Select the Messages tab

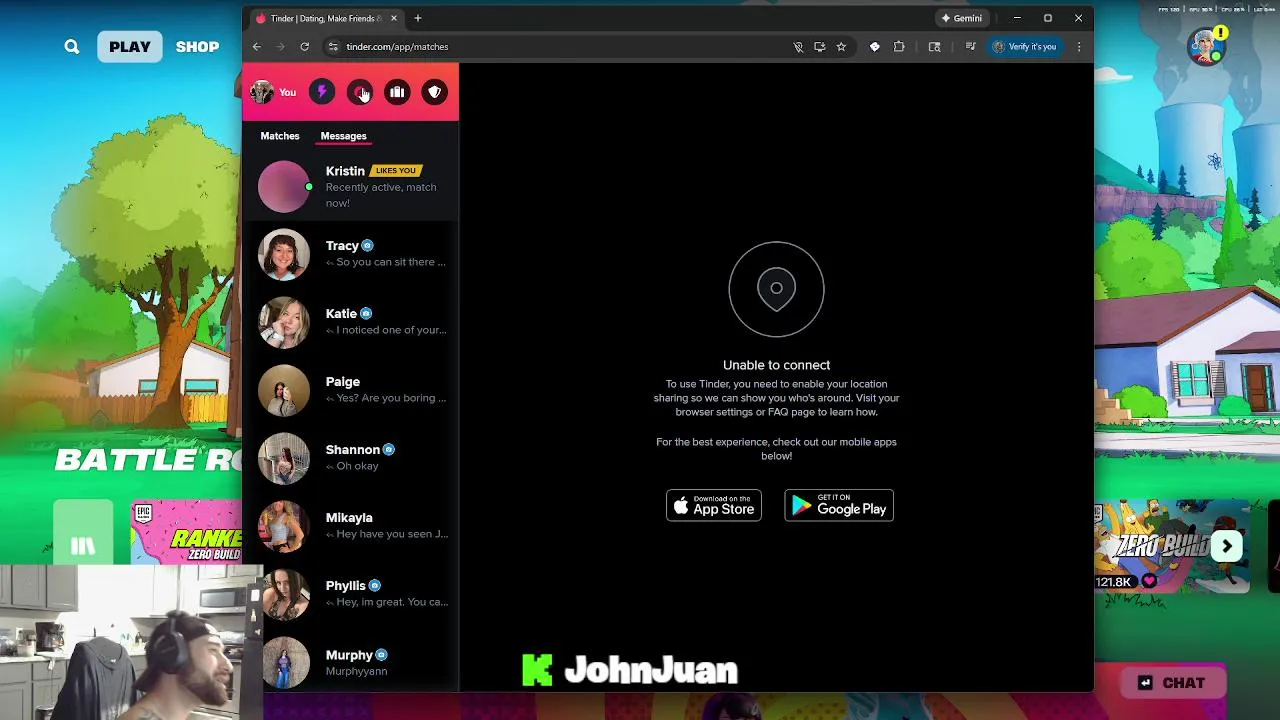coord(343,136)
